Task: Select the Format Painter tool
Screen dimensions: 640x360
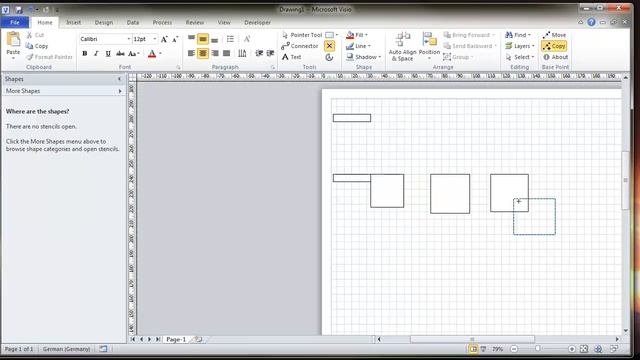Action: coord(49,57)
